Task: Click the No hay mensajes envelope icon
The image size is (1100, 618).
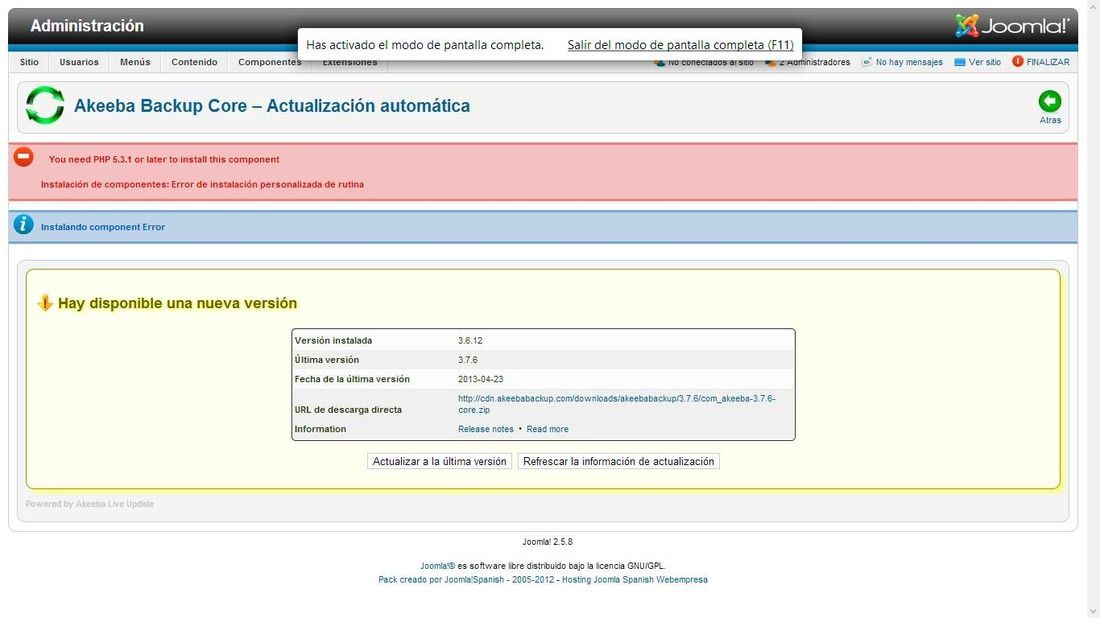Action: (x=866, y=62)
